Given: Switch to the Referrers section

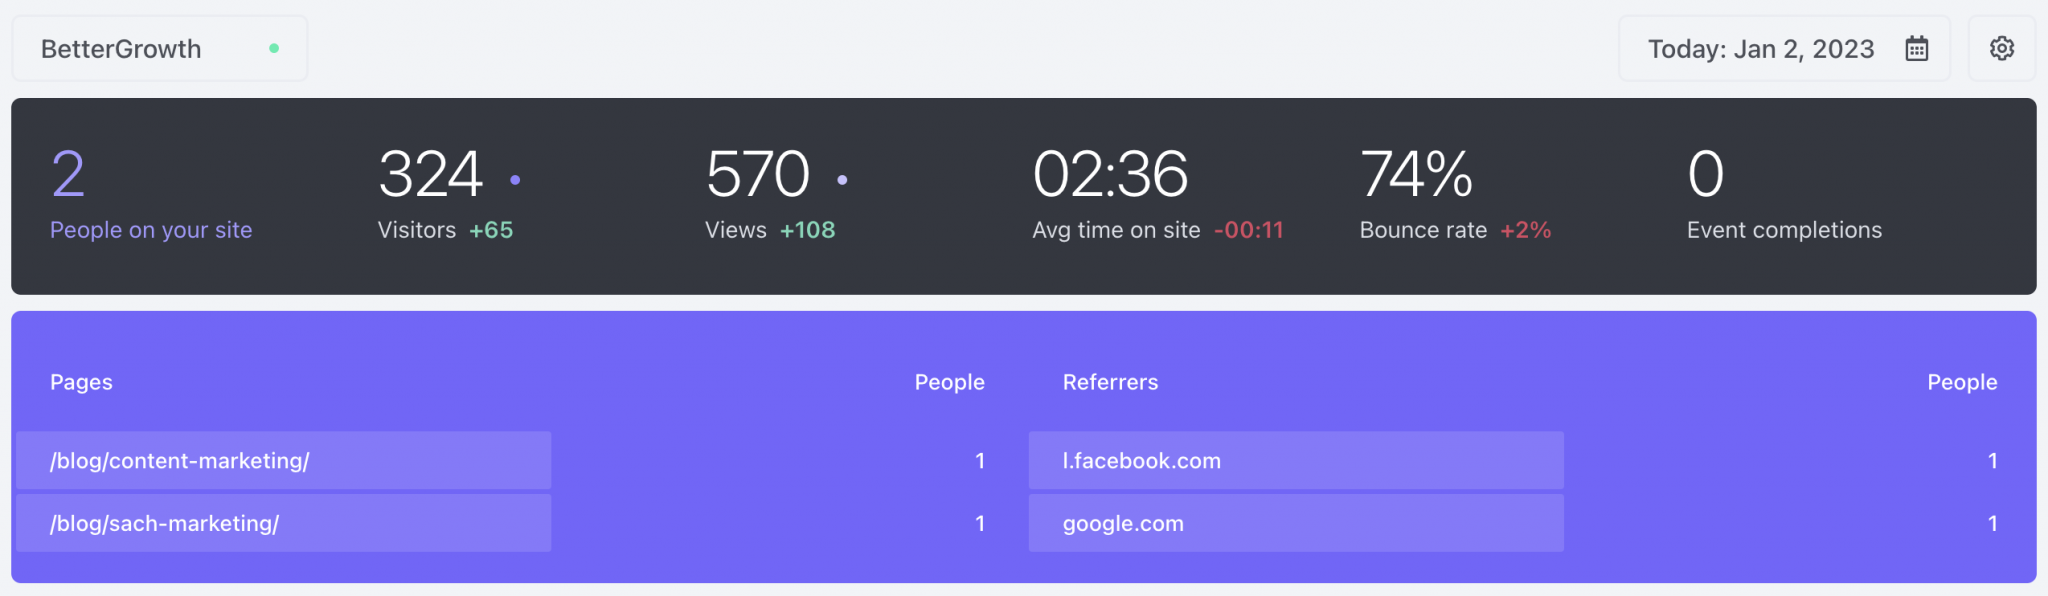Looking at the screenshot, I should (x=1110, y=382).
